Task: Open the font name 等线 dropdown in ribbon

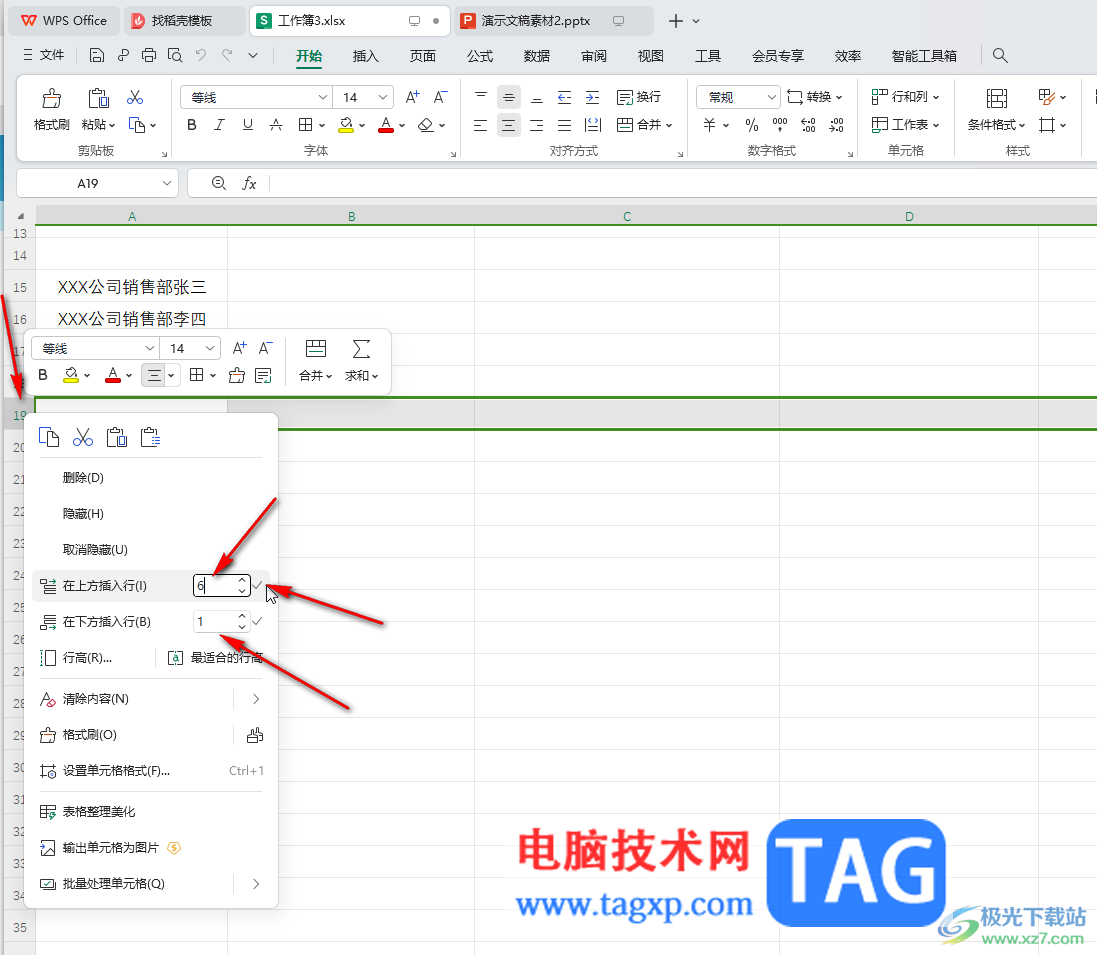Action: [x=323, y=97]
